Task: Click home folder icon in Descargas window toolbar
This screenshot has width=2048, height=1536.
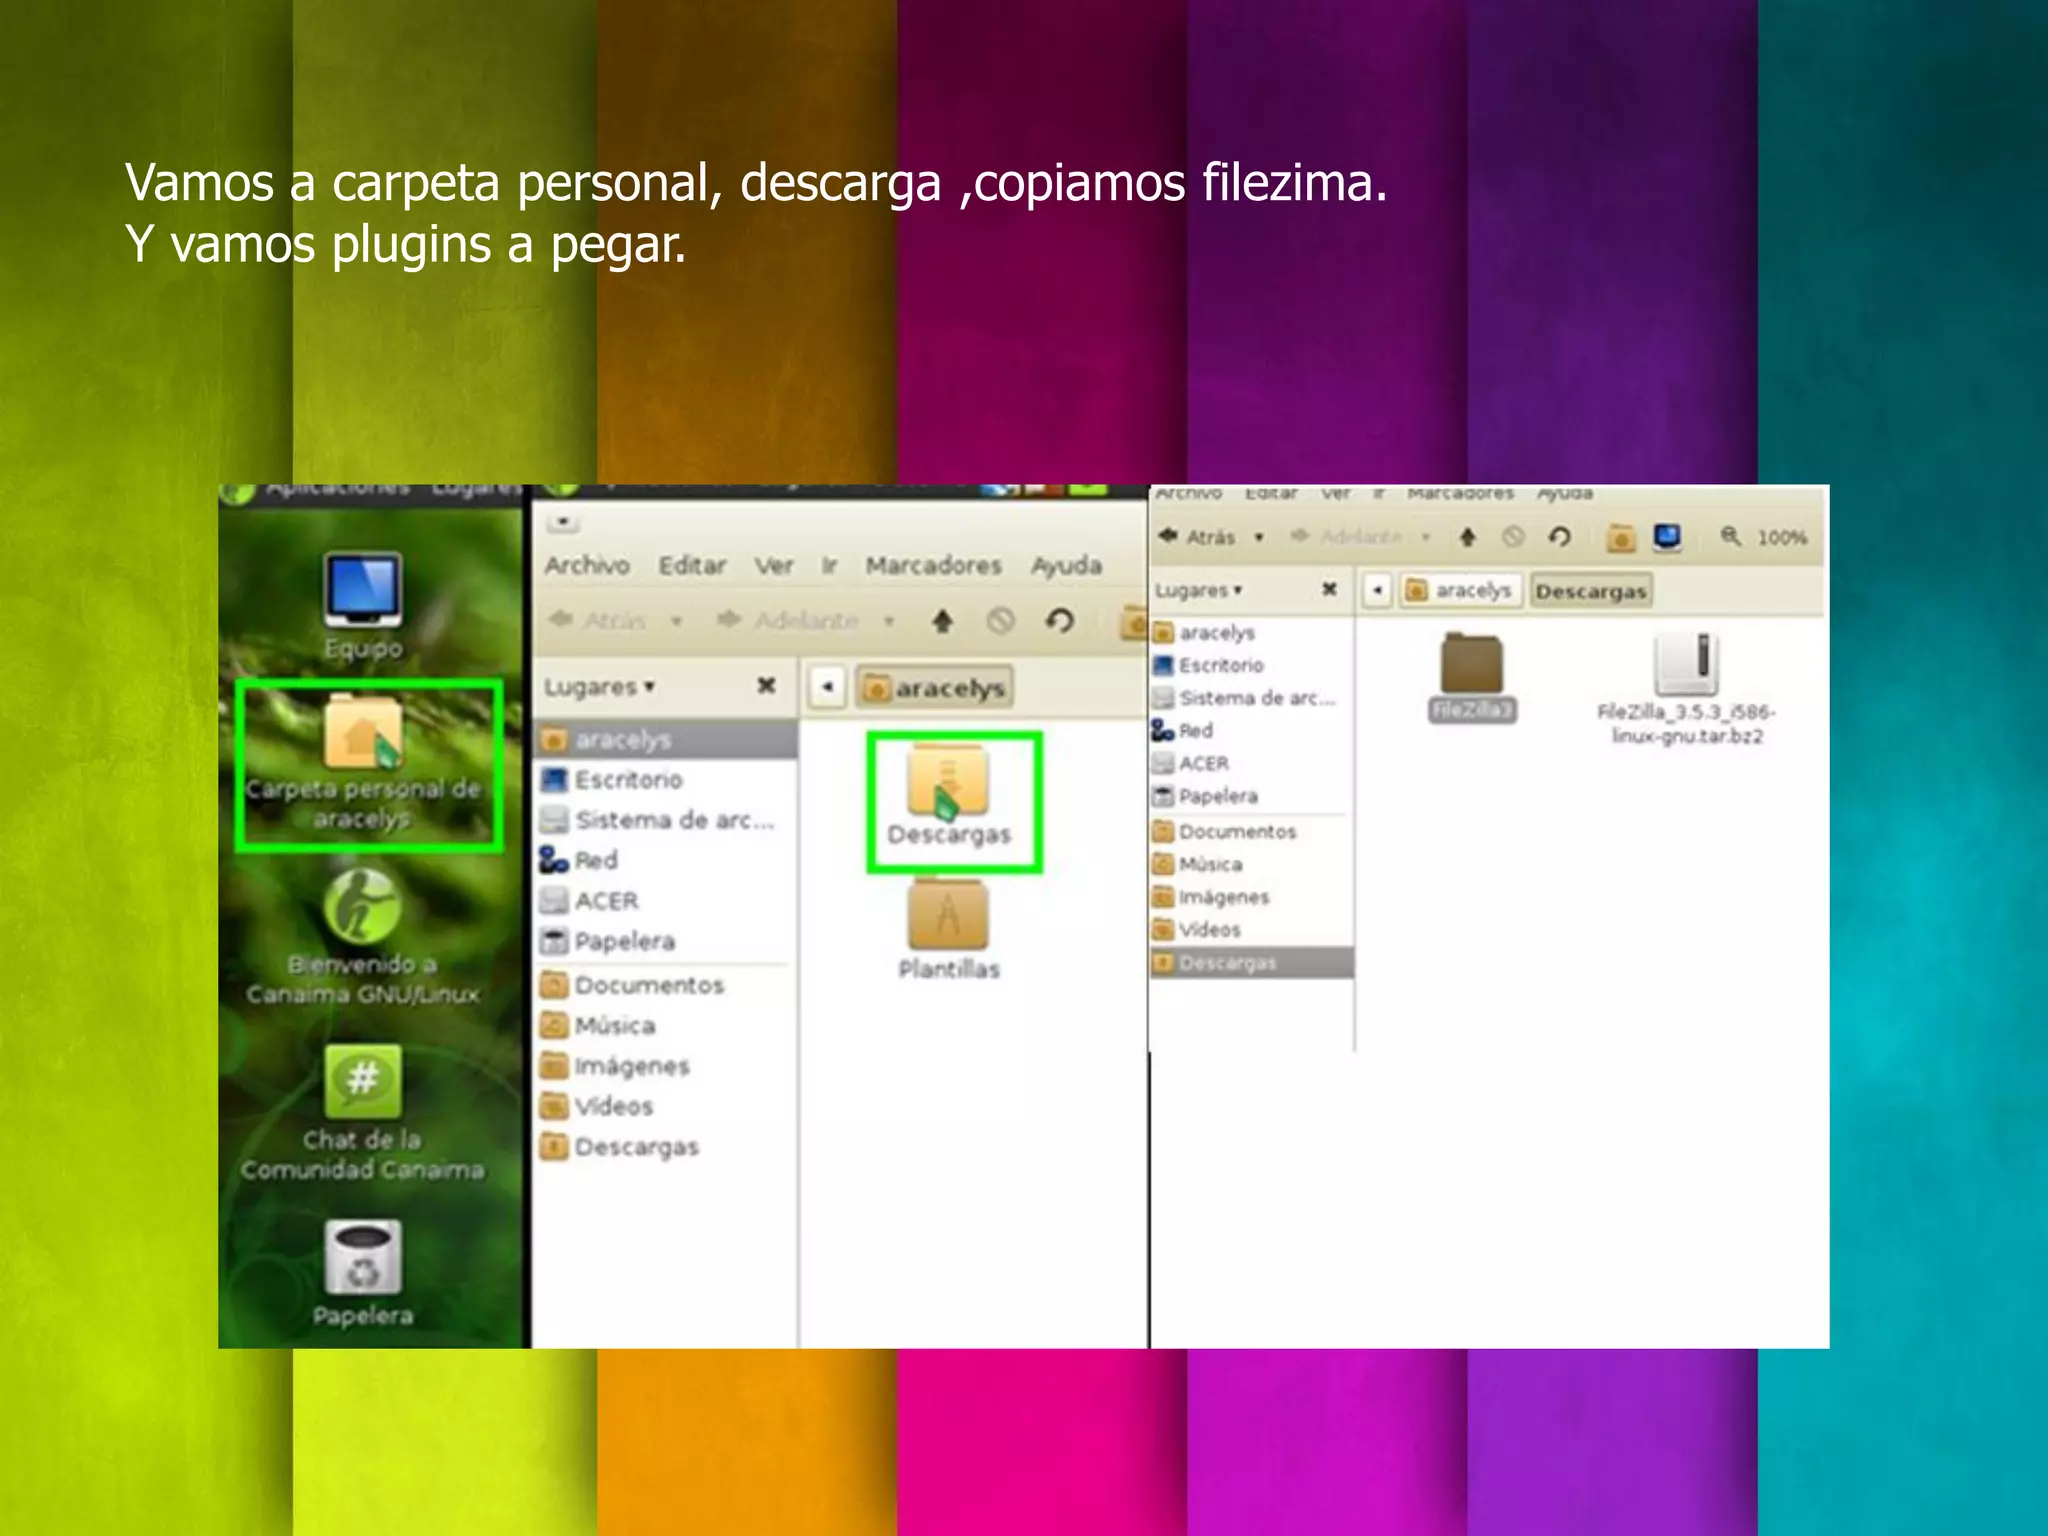Action: point(1621,538)
